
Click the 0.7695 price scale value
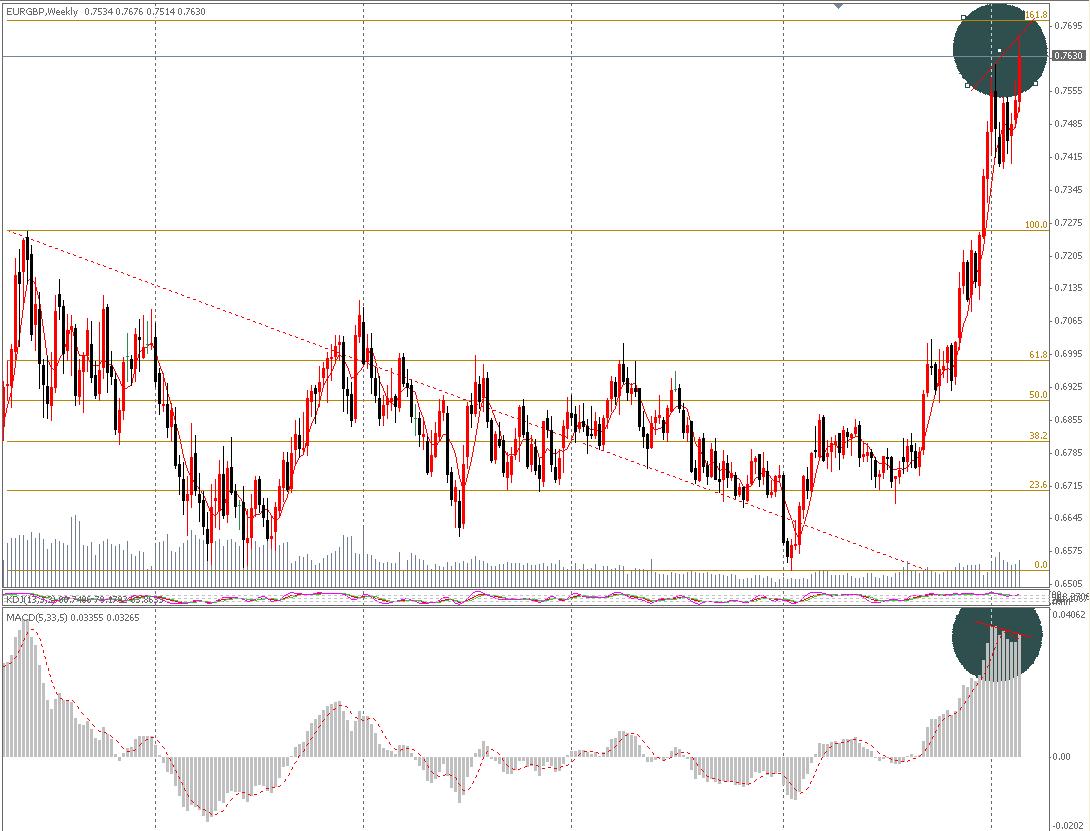click(1068, 26)
